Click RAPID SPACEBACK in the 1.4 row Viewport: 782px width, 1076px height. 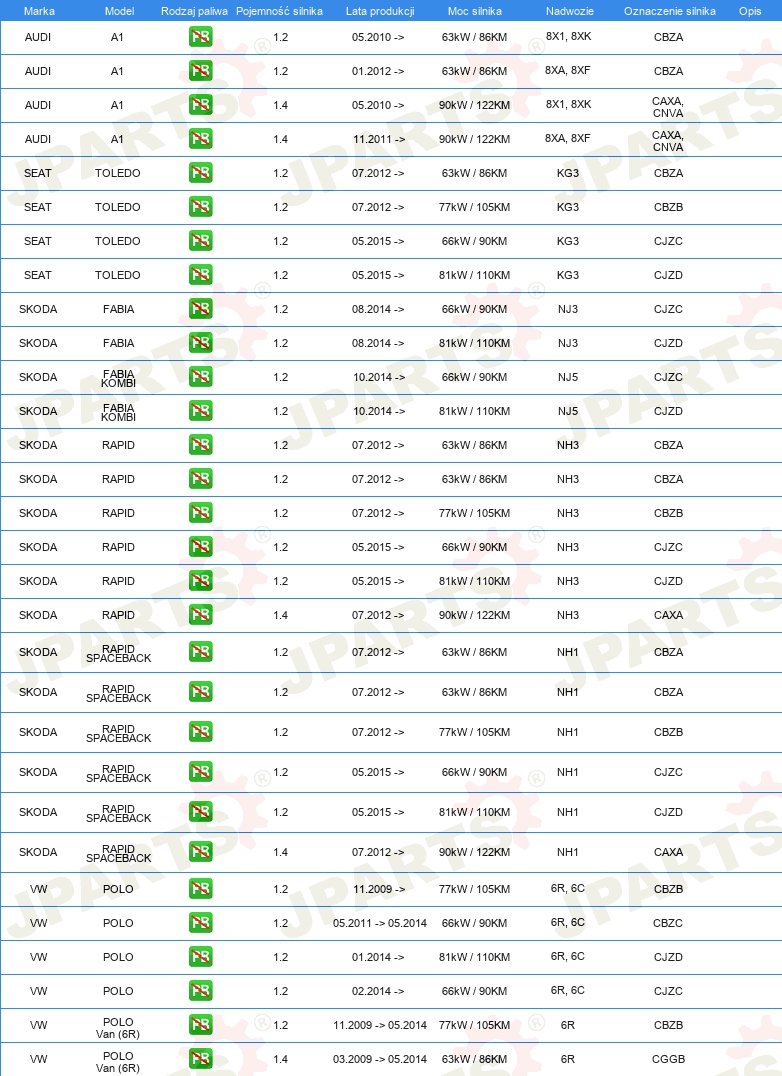click(119, 853)
